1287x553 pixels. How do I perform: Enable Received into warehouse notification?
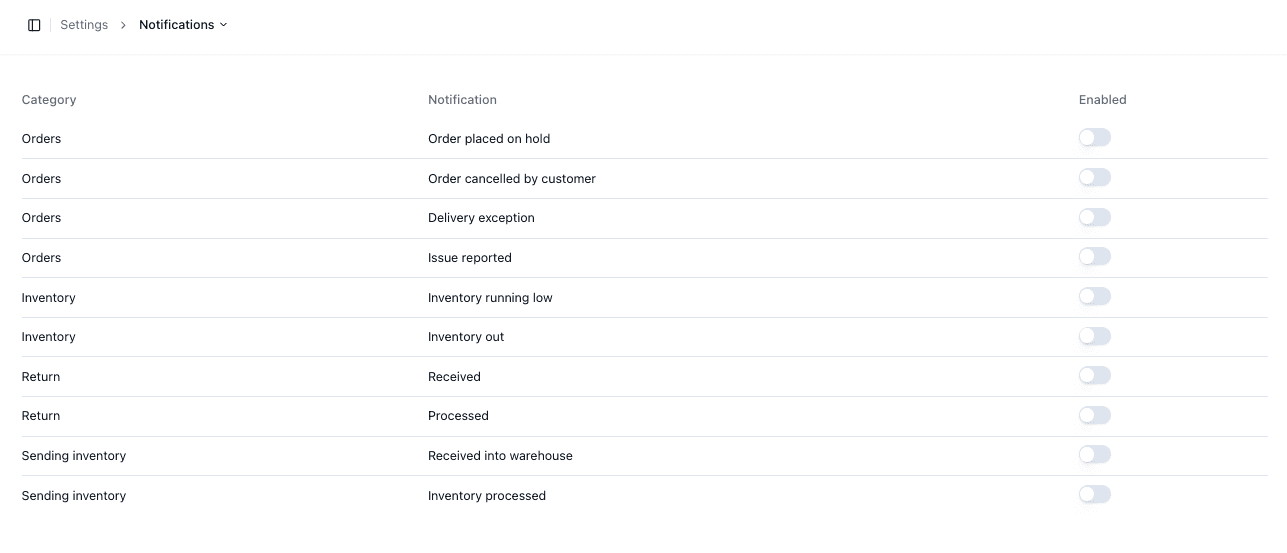1094,454
